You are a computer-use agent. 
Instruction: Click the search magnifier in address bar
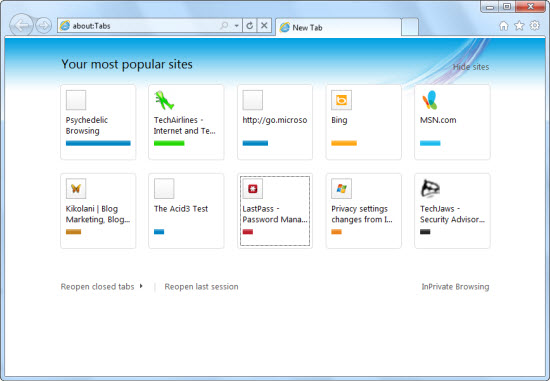coord(224,26)
